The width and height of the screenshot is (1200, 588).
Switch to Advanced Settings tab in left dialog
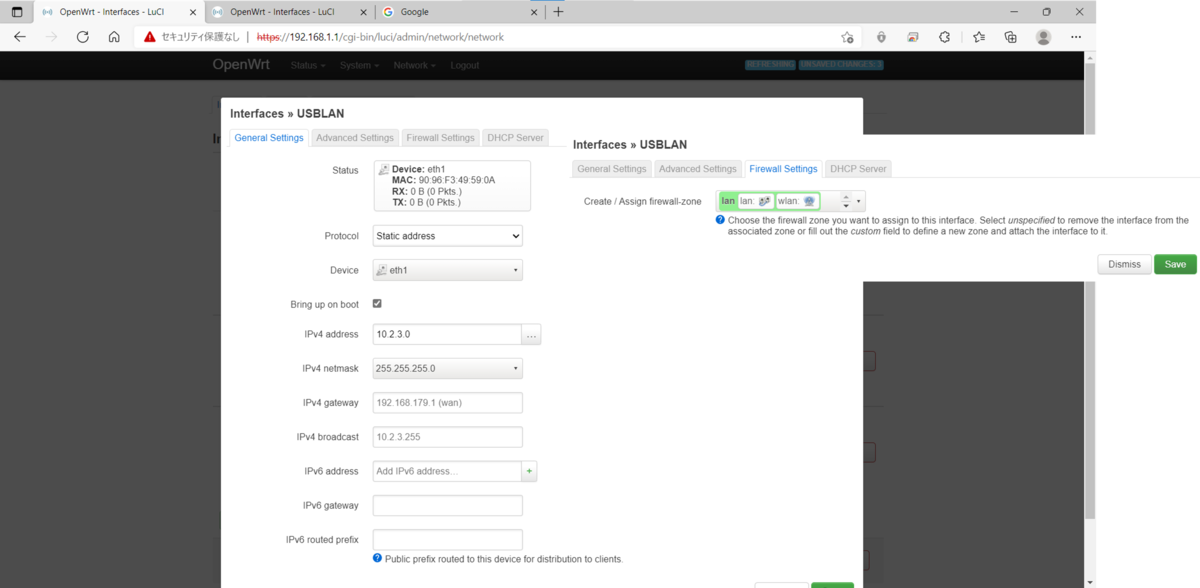(355, 138)
